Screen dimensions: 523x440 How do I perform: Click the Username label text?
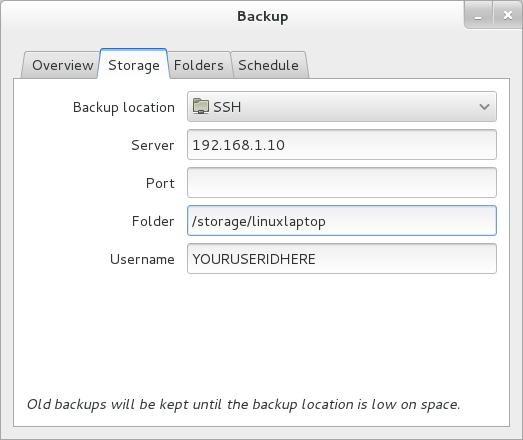(142, 260)
